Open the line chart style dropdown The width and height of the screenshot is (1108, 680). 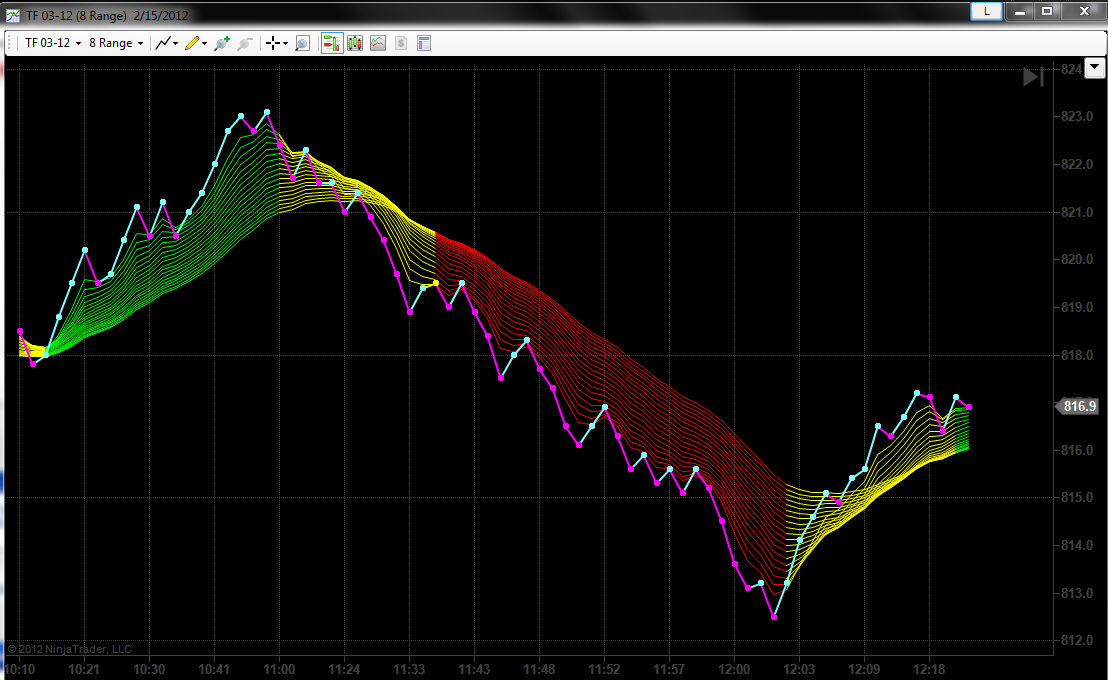coord(167,43)
